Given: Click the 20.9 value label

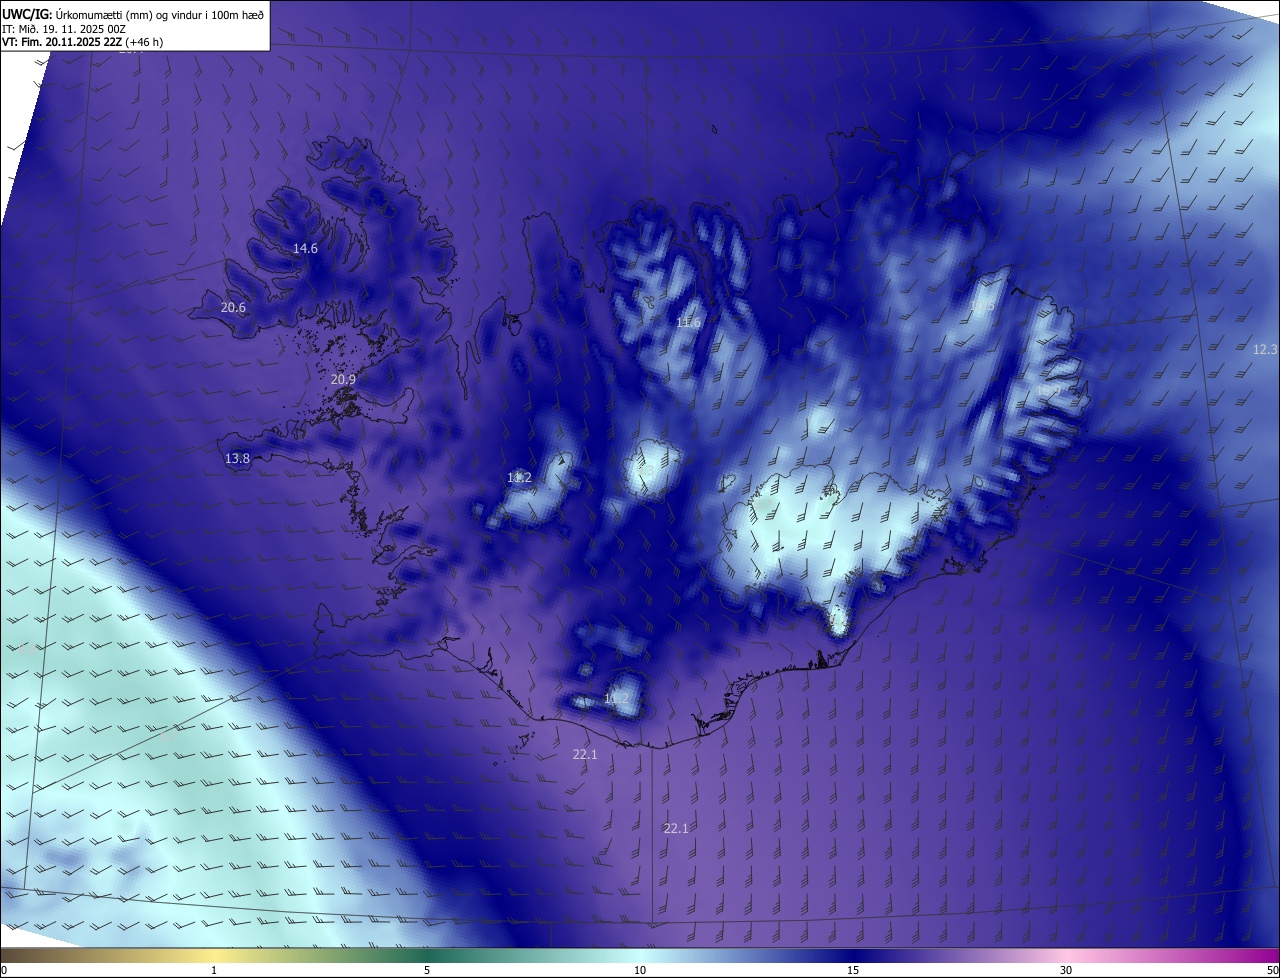Looking at the screenshot, I should (x=343, y=380).
